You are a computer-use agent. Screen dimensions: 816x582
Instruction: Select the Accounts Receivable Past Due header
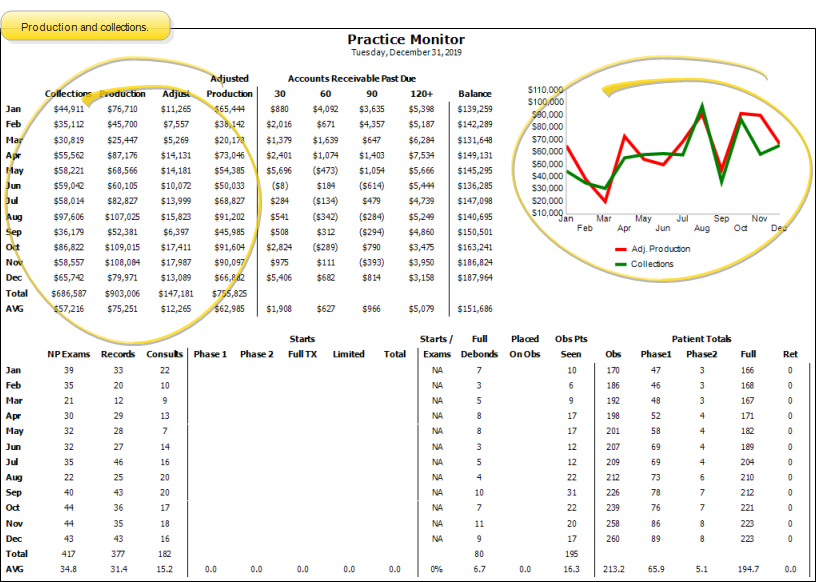[351, 78]
